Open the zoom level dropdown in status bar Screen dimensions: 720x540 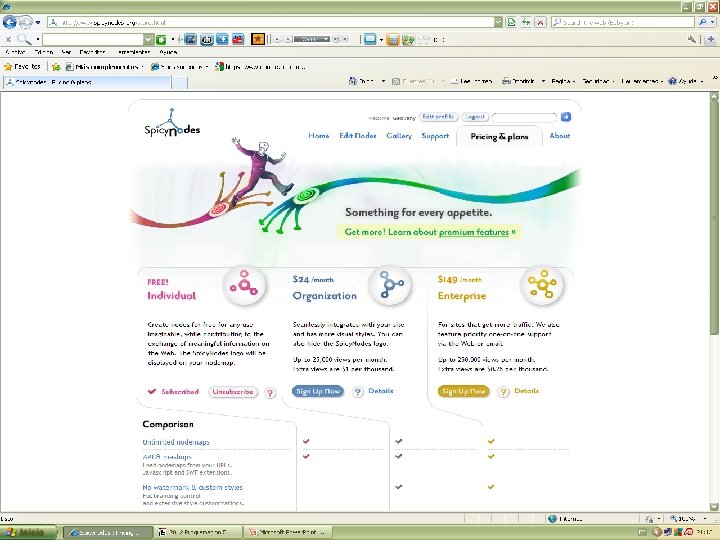pos(705,518)
